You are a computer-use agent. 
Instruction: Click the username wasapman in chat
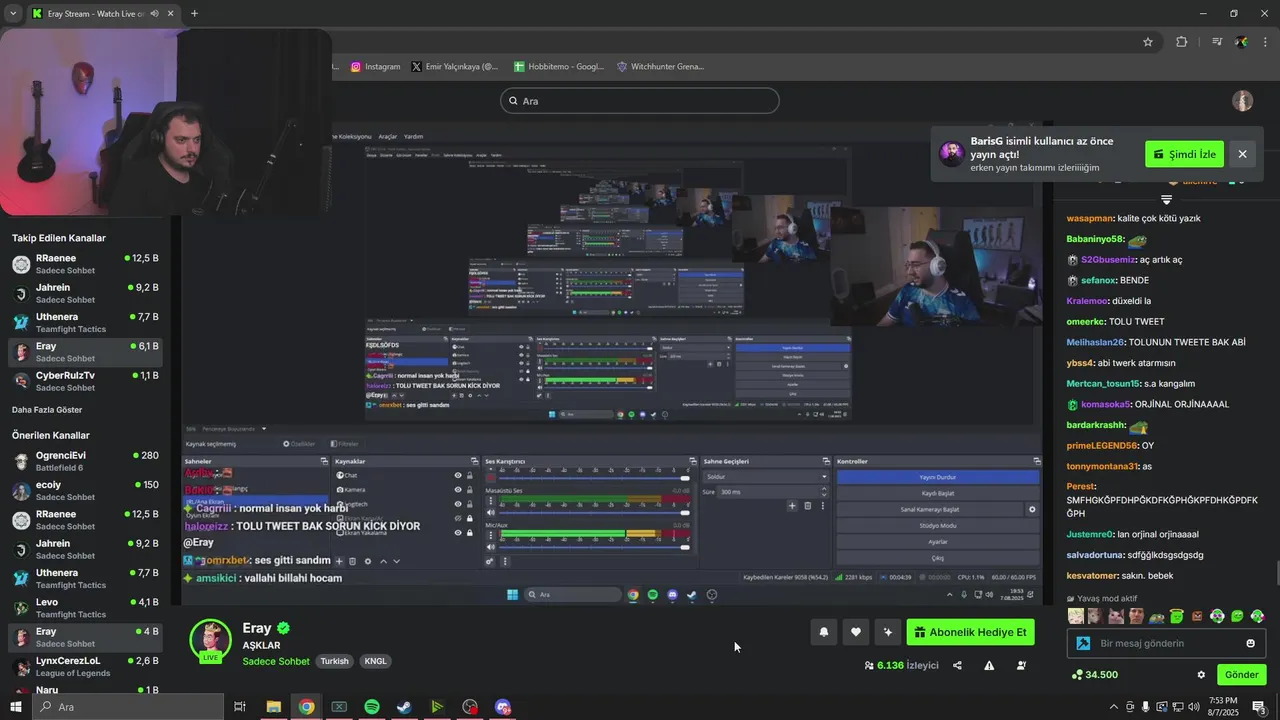pyautogui.click(x=1090, y=218)
